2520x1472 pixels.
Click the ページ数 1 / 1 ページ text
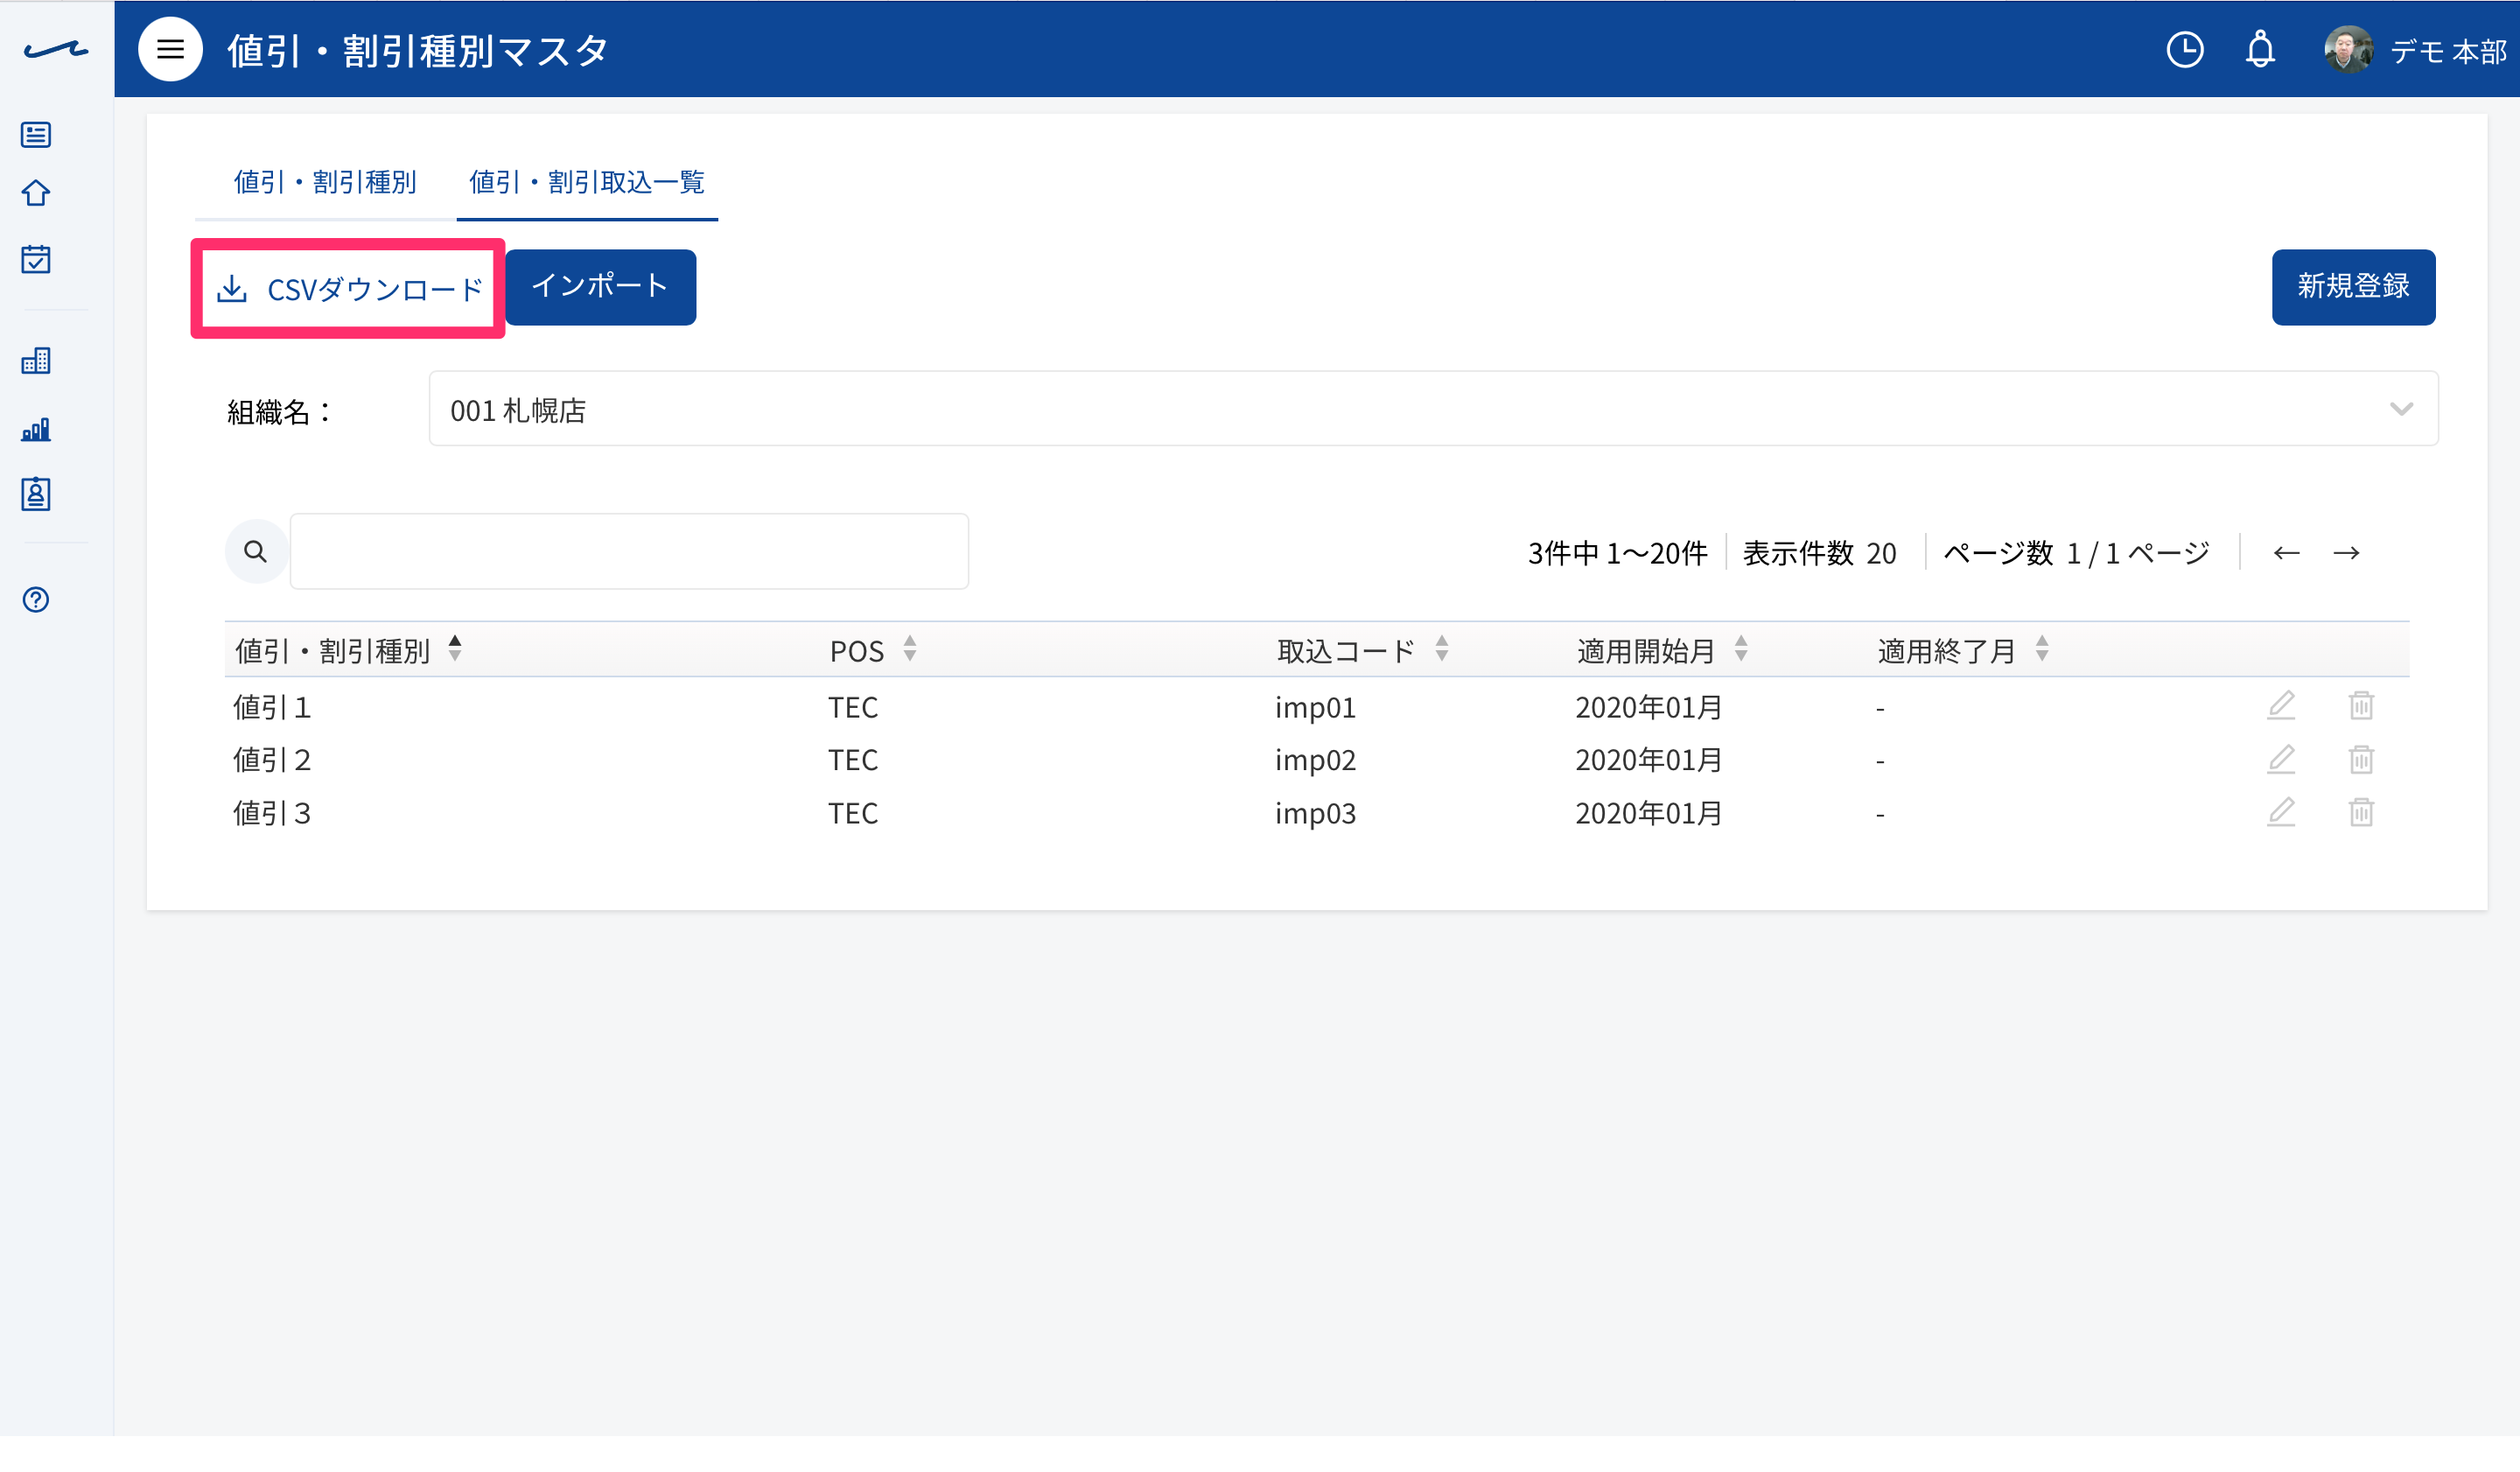(x=2076, y=553)
